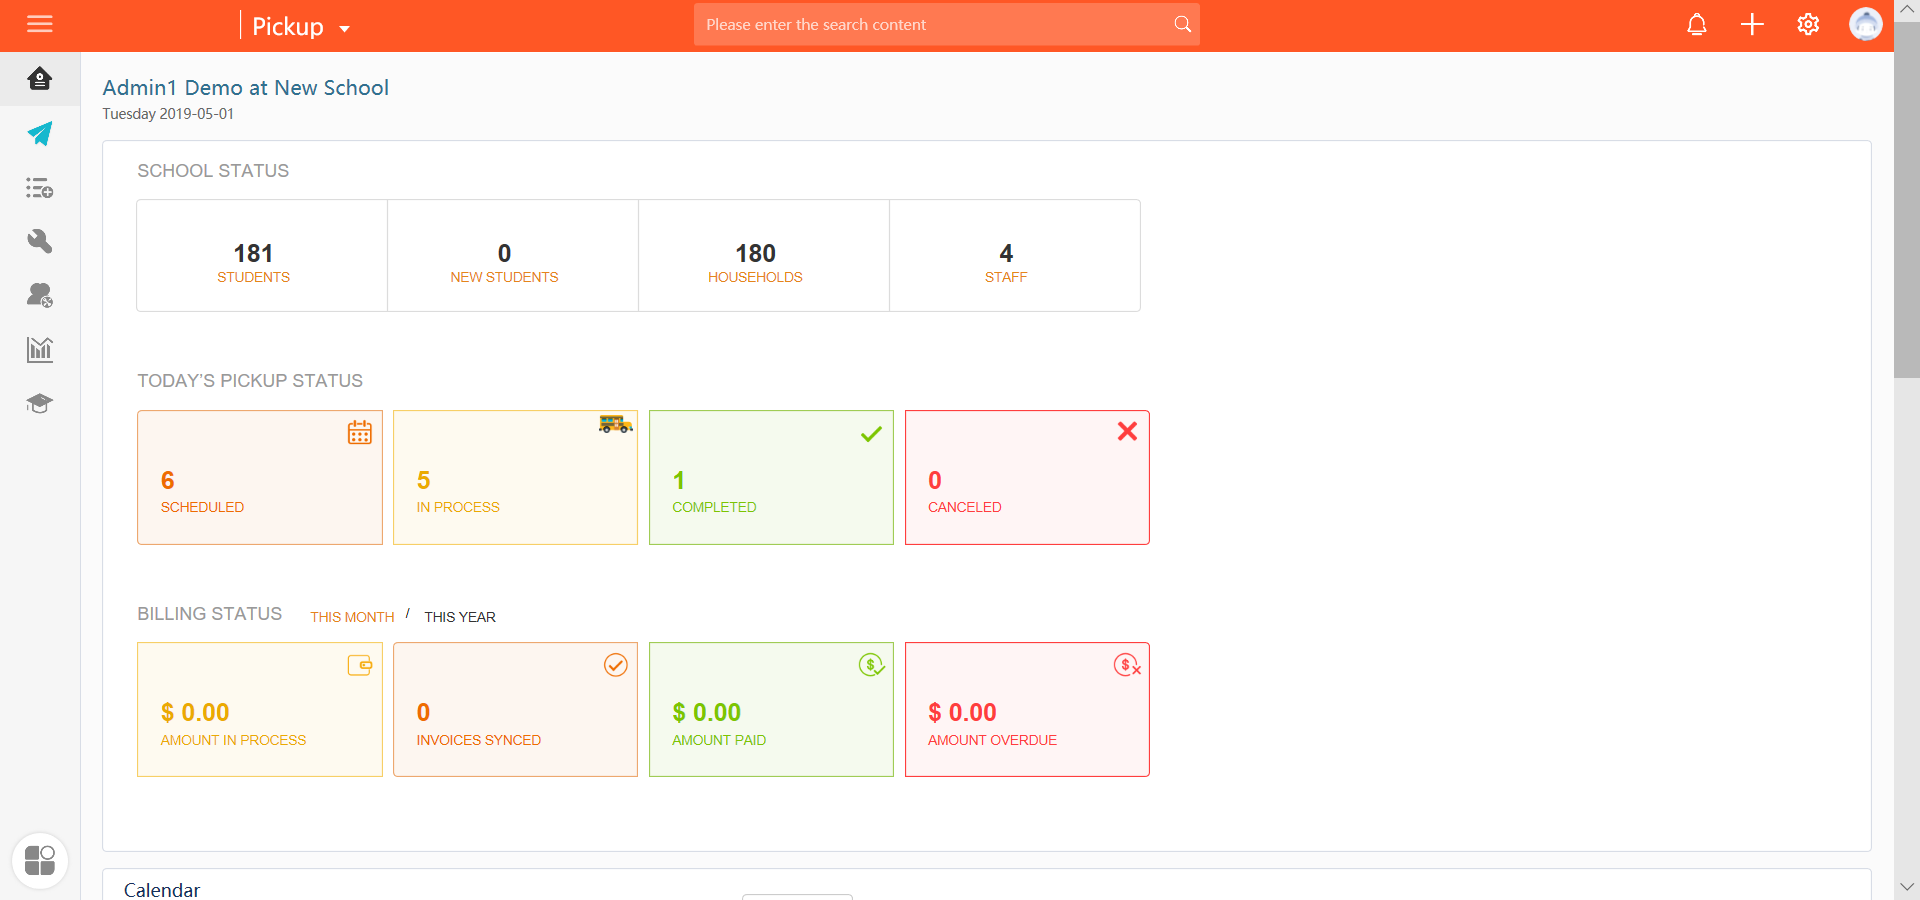Viewport: 1920px width, 900px height.
Task: Open the hamburger navigation menu
Action: click(40, 24)
